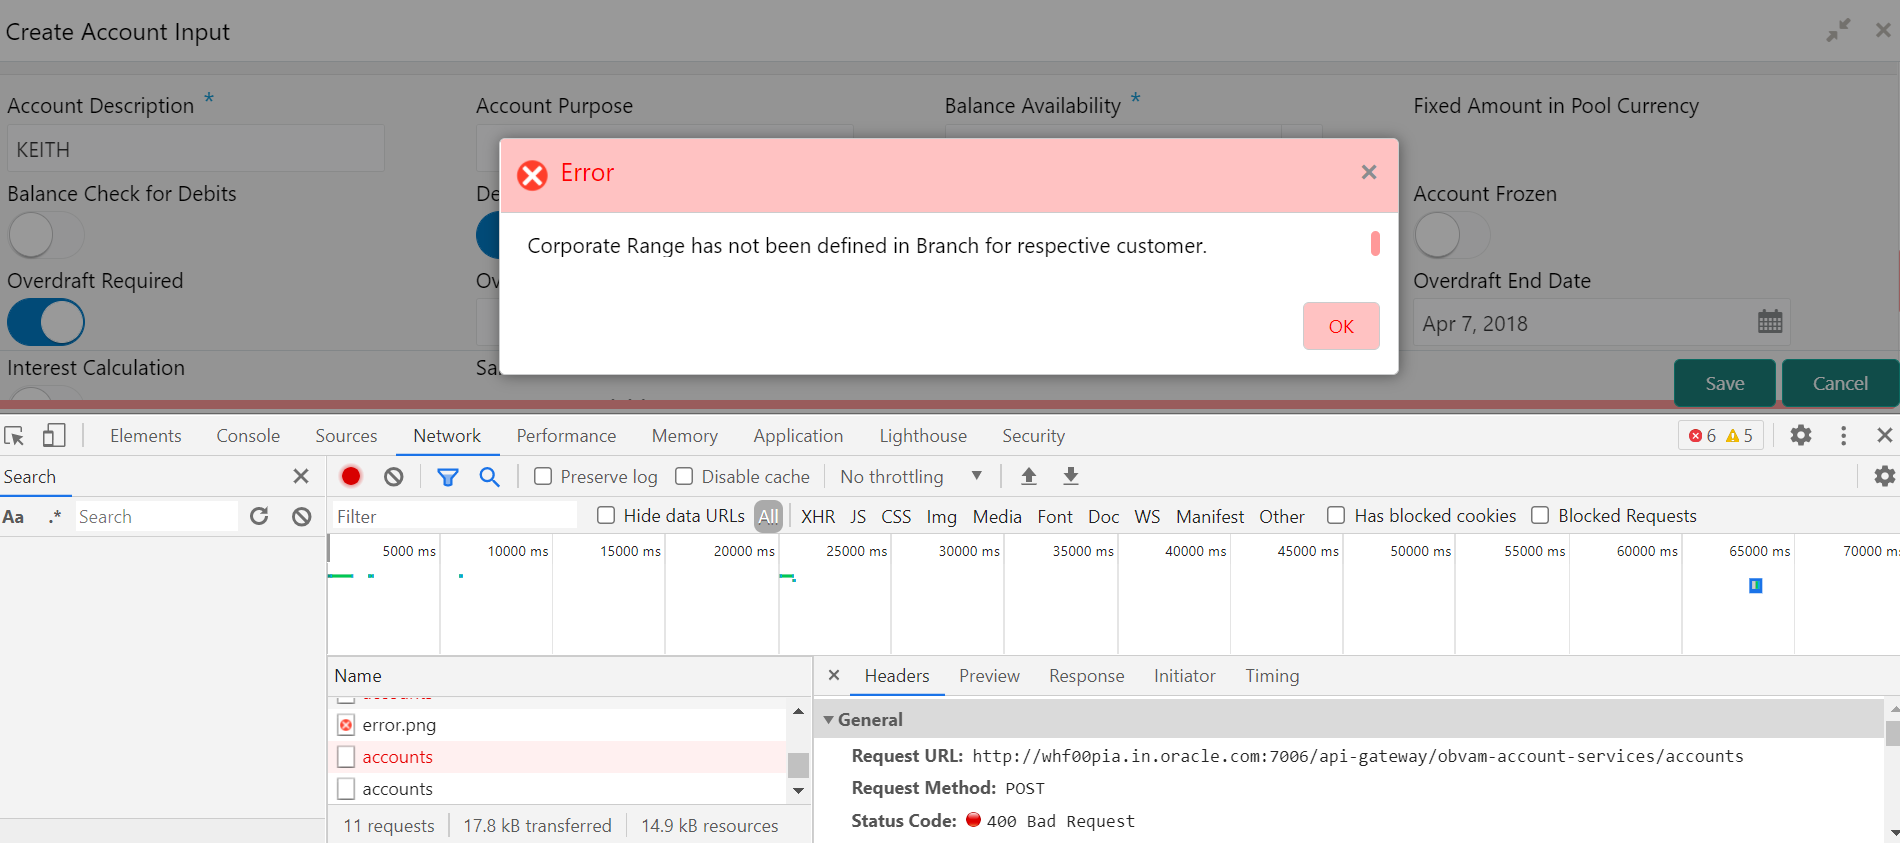Open the Preview tab of request details
1900x843 pixels.
[989, 676]
